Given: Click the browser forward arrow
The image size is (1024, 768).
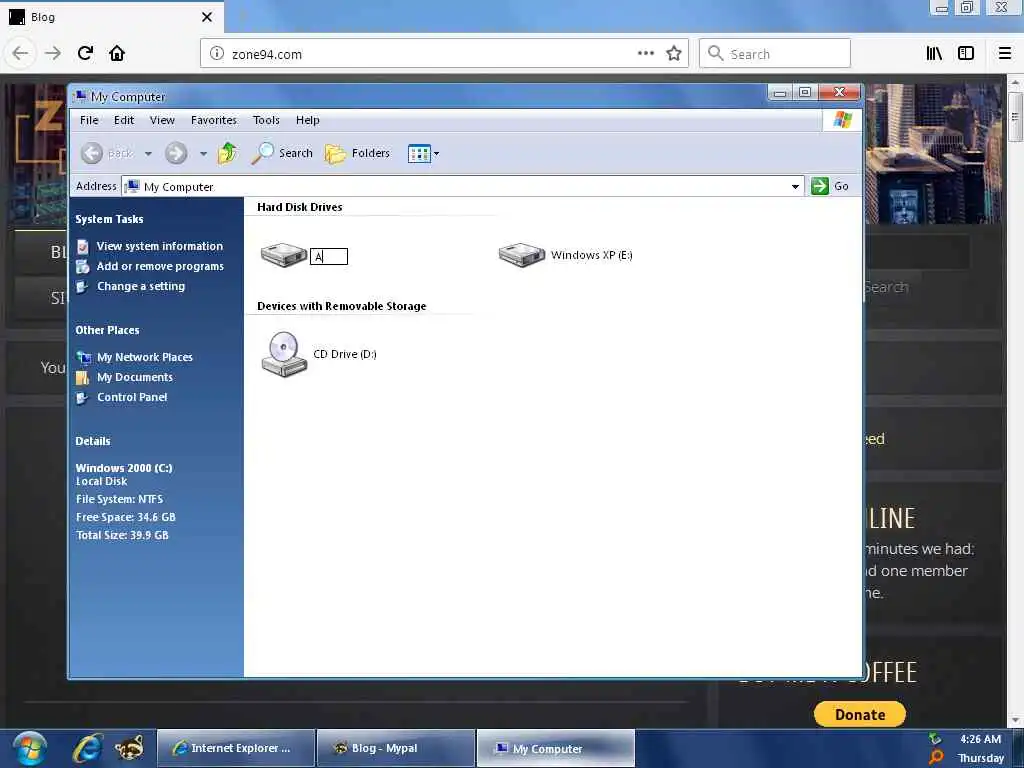Looking at the screenshot, I should (52, 54).
